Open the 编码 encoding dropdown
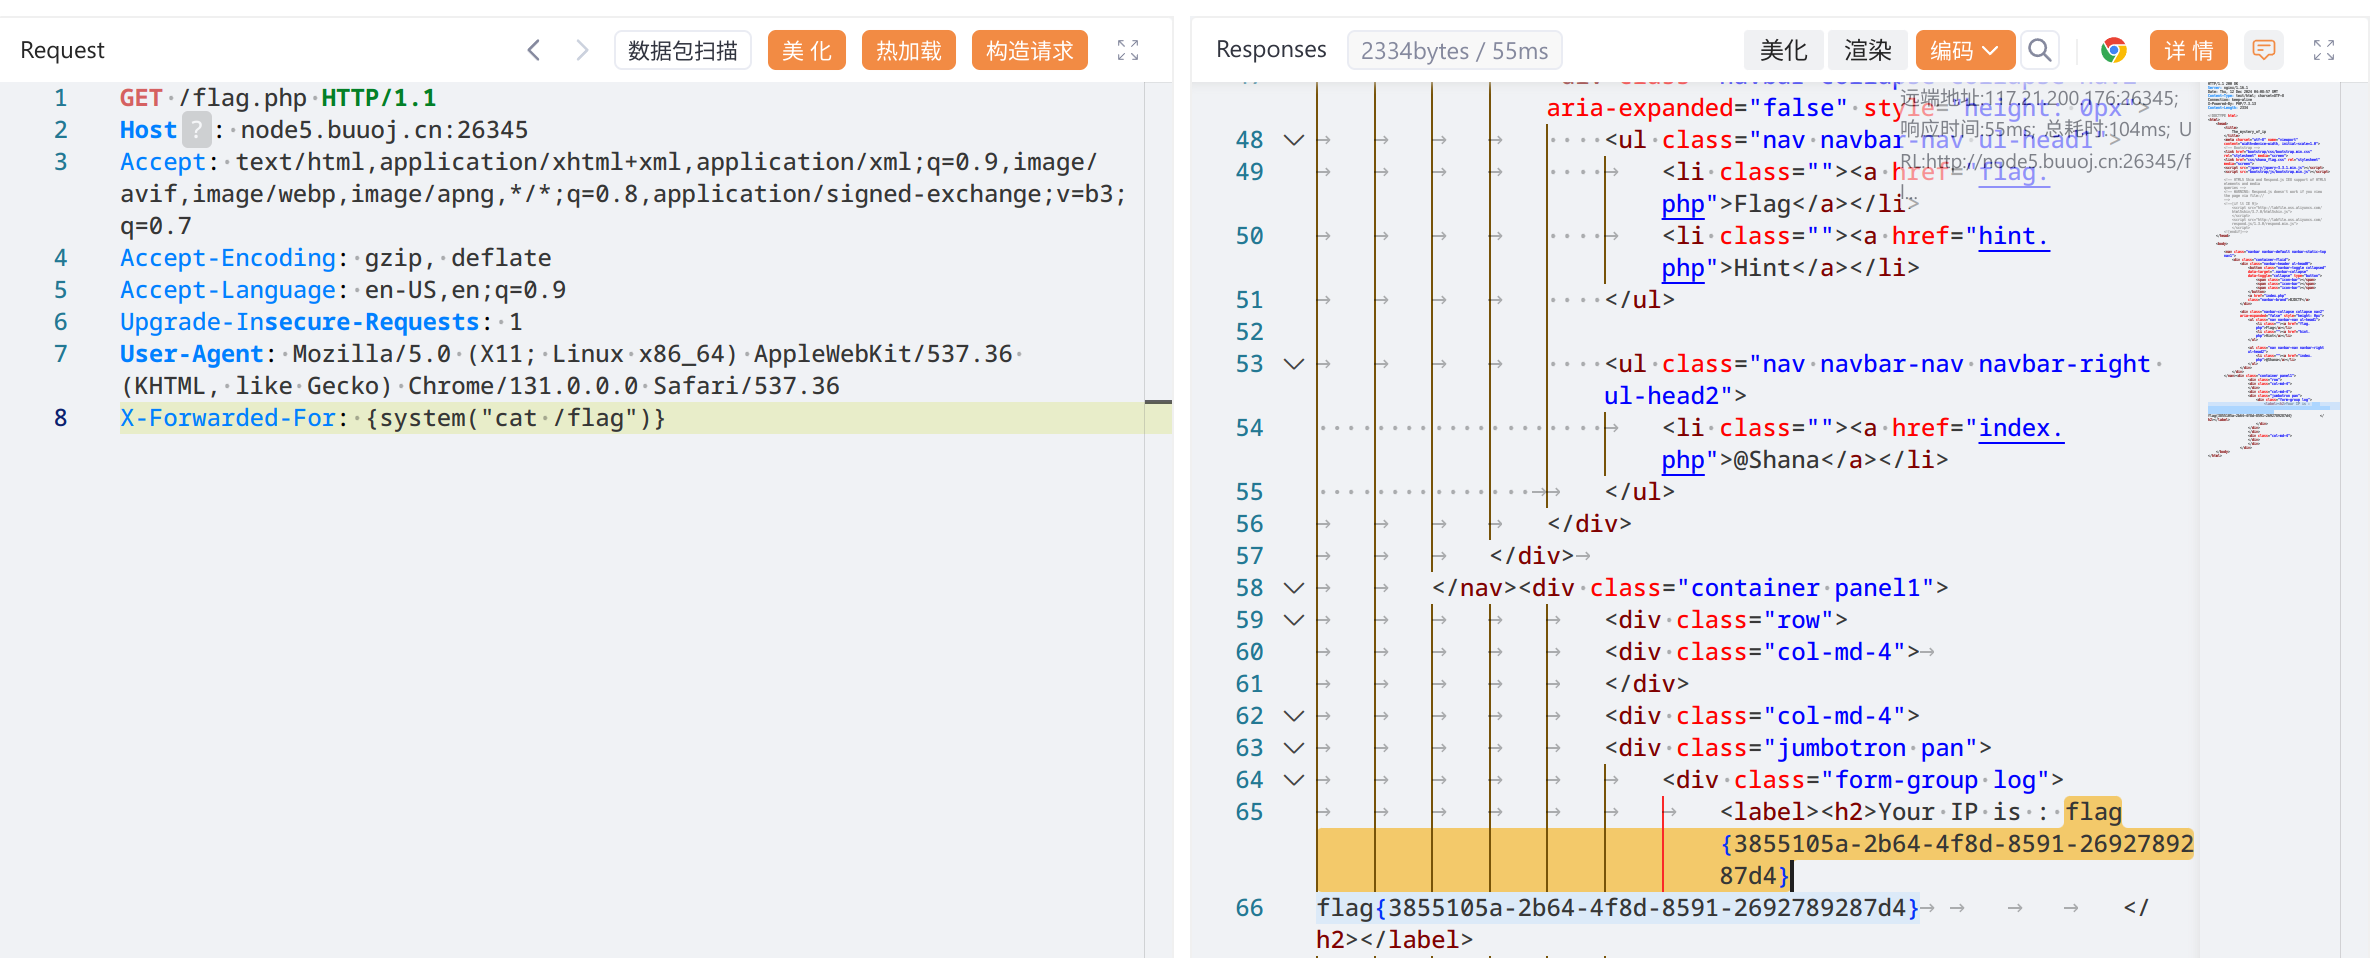This screenshot has height=958, width=2376. [x=1965, y=50]
